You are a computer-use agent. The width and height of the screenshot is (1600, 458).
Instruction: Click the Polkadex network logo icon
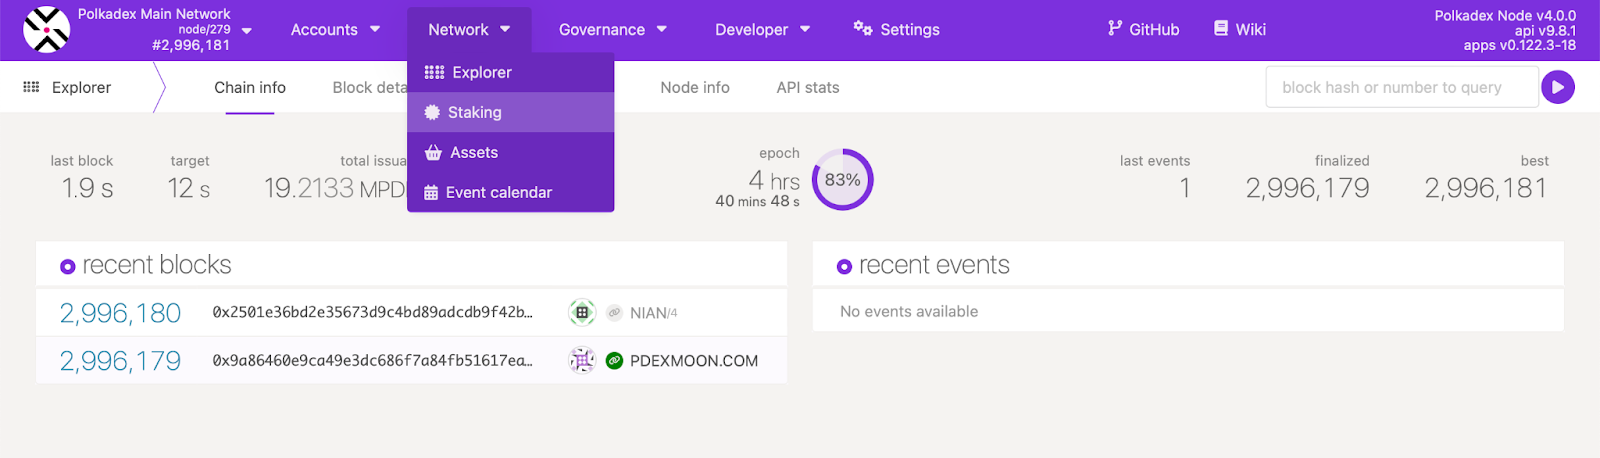[46, 30]
